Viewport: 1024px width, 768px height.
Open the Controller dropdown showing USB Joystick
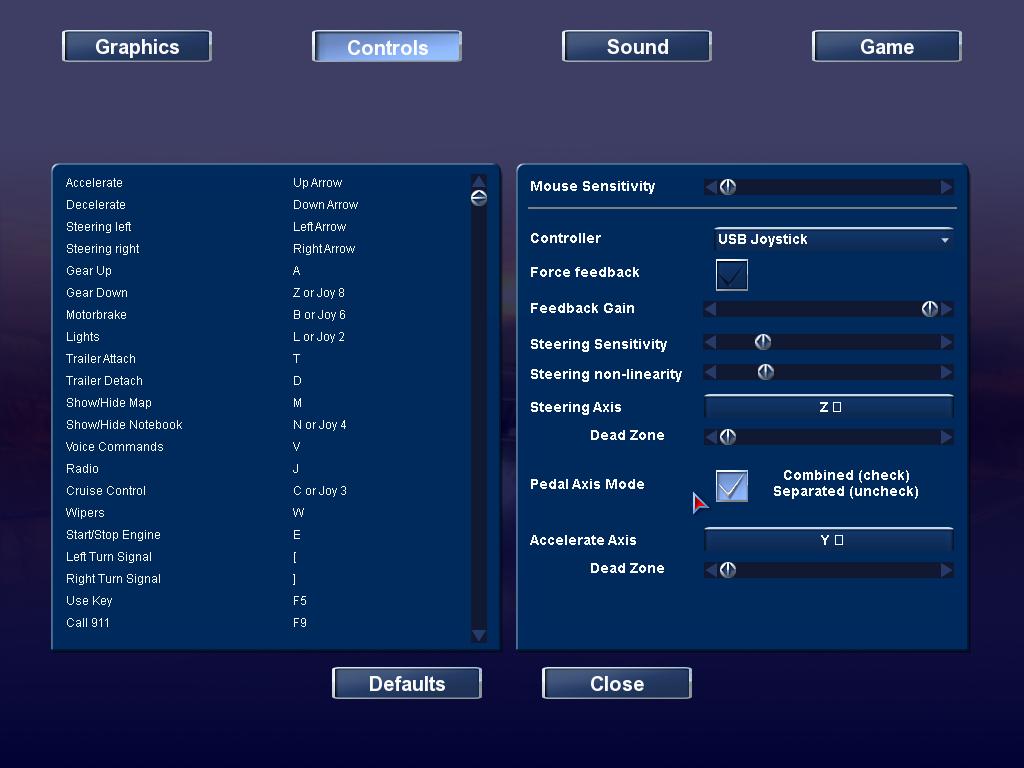tap(834, 240)
